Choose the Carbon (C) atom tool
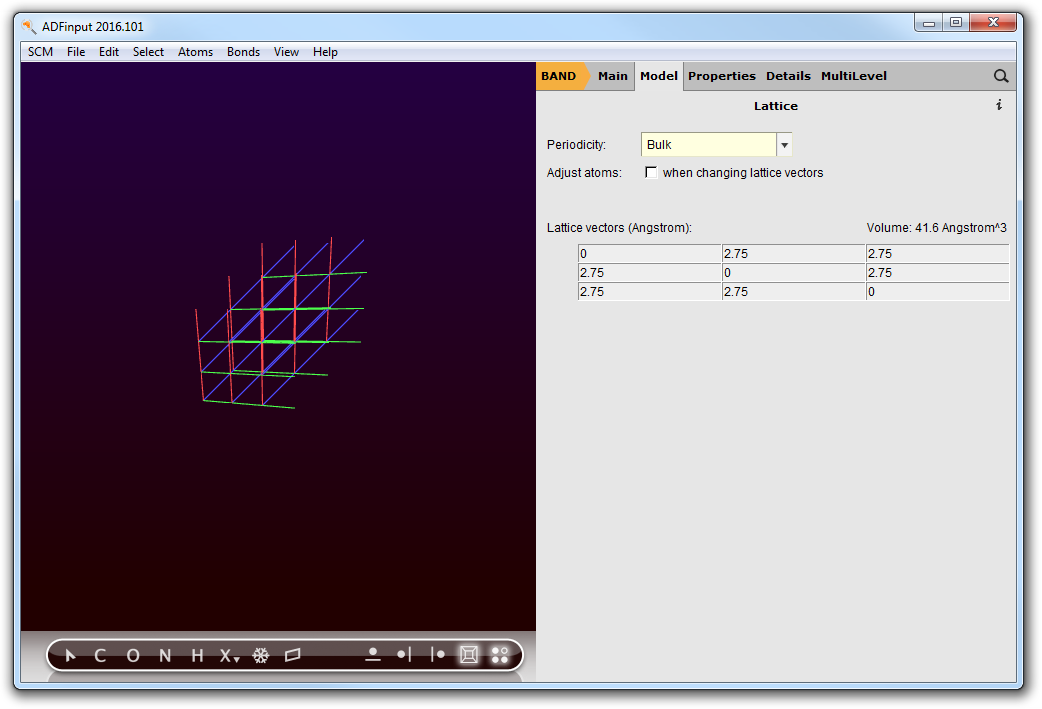 (100, 656)
